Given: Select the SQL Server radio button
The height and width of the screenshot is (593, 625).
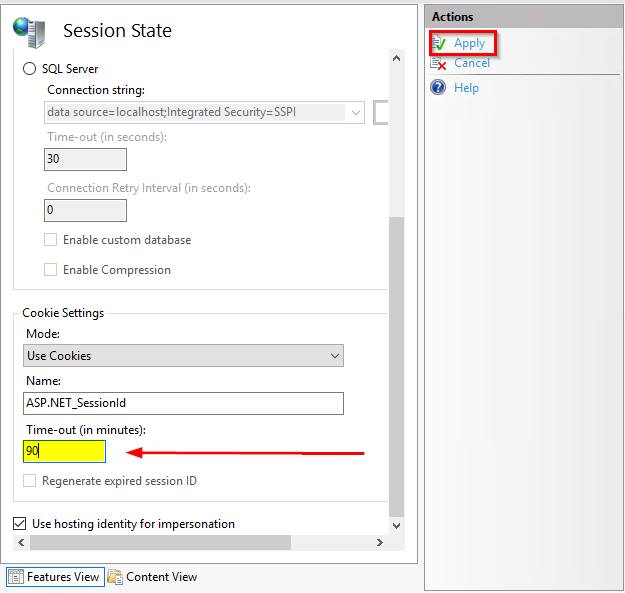Looking at the screenshot, I should click(x=29, y=69).
